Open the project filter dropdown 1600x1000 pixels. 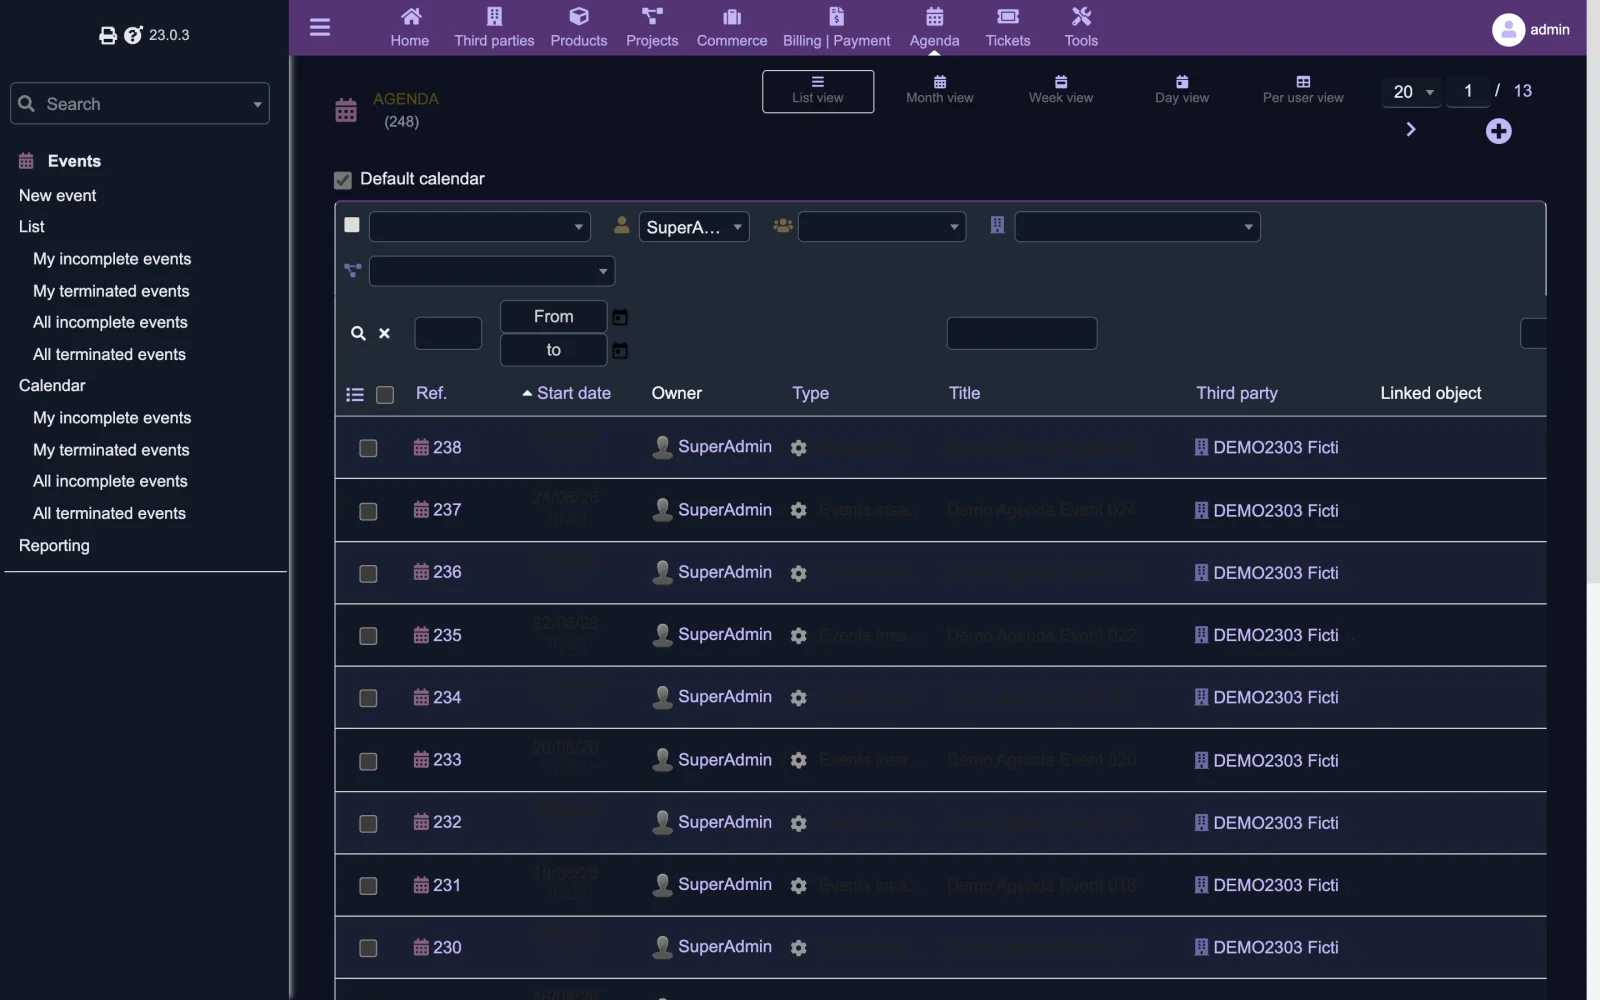tap(492, 271)
